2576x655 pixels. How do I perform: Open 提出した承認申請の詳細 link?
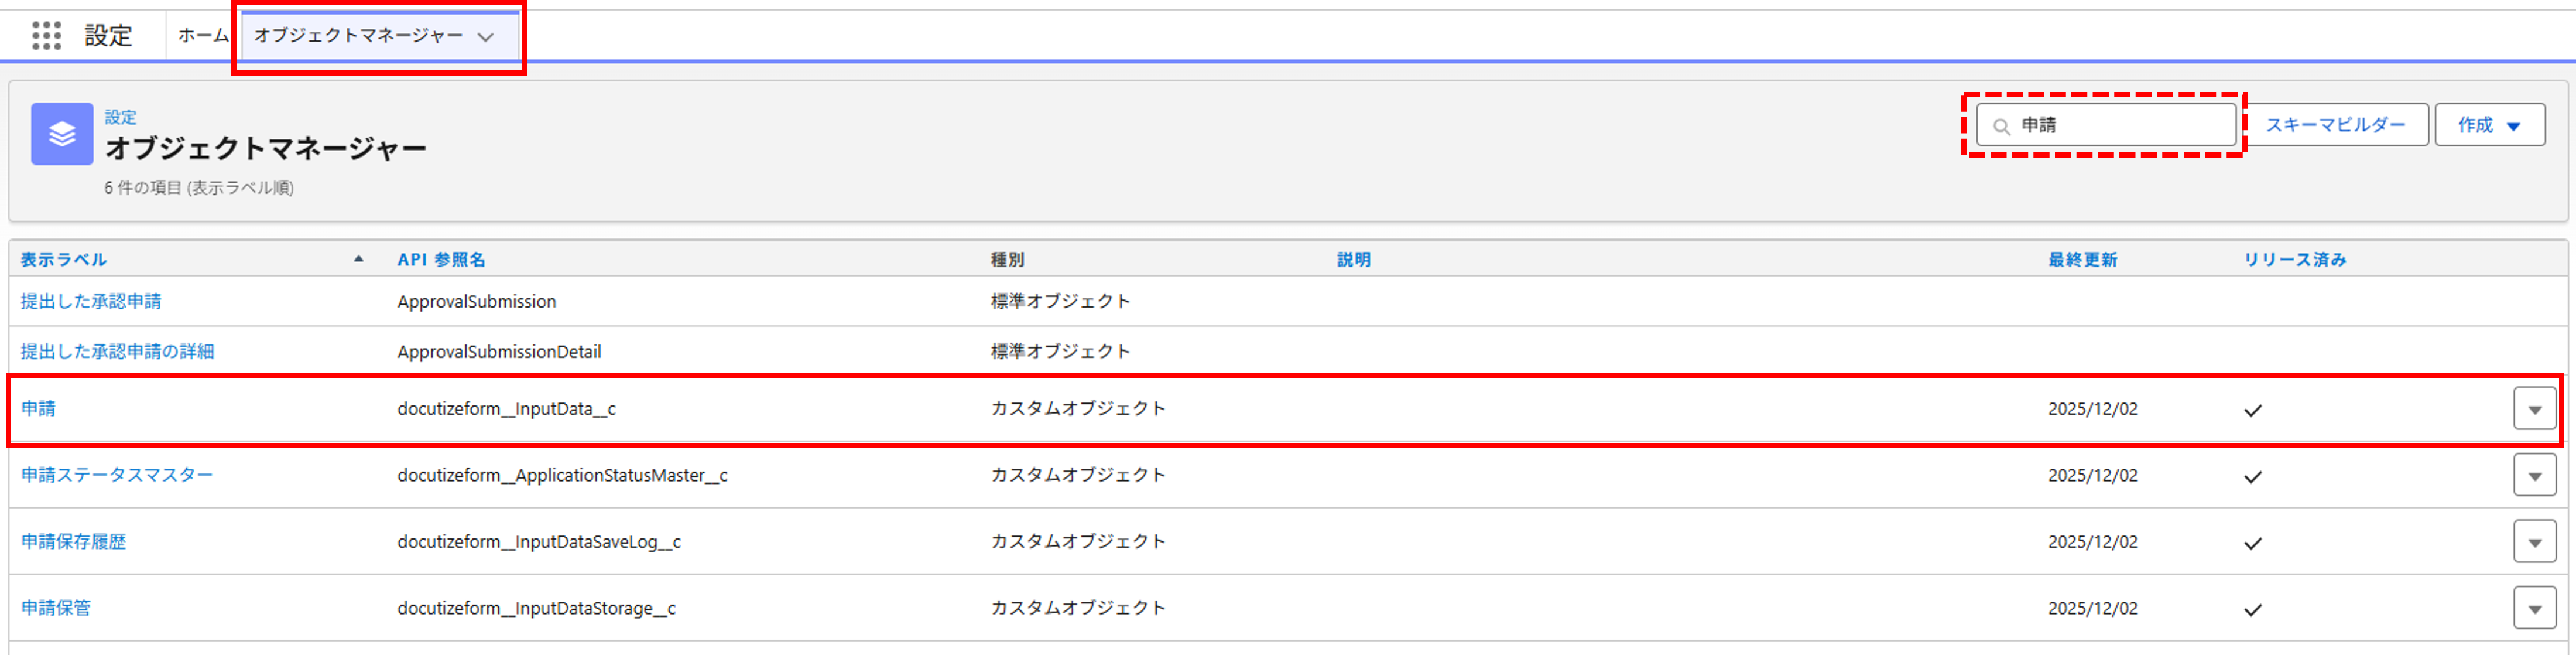(x=117, y=351)
